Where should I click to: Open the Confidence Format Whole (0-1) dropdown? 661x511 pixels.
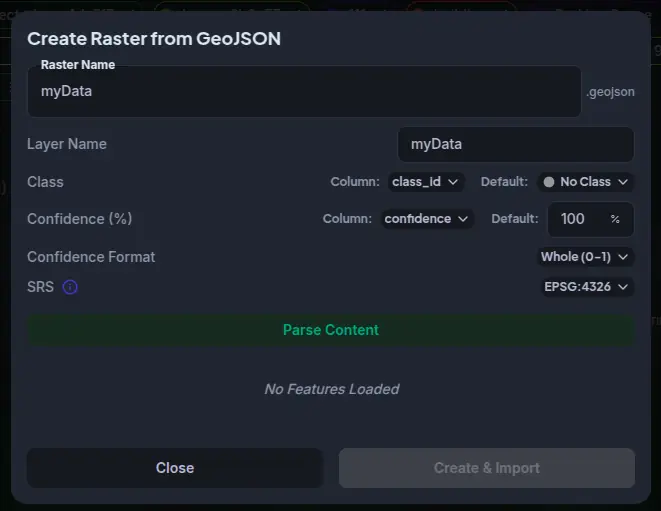point(585,257)
